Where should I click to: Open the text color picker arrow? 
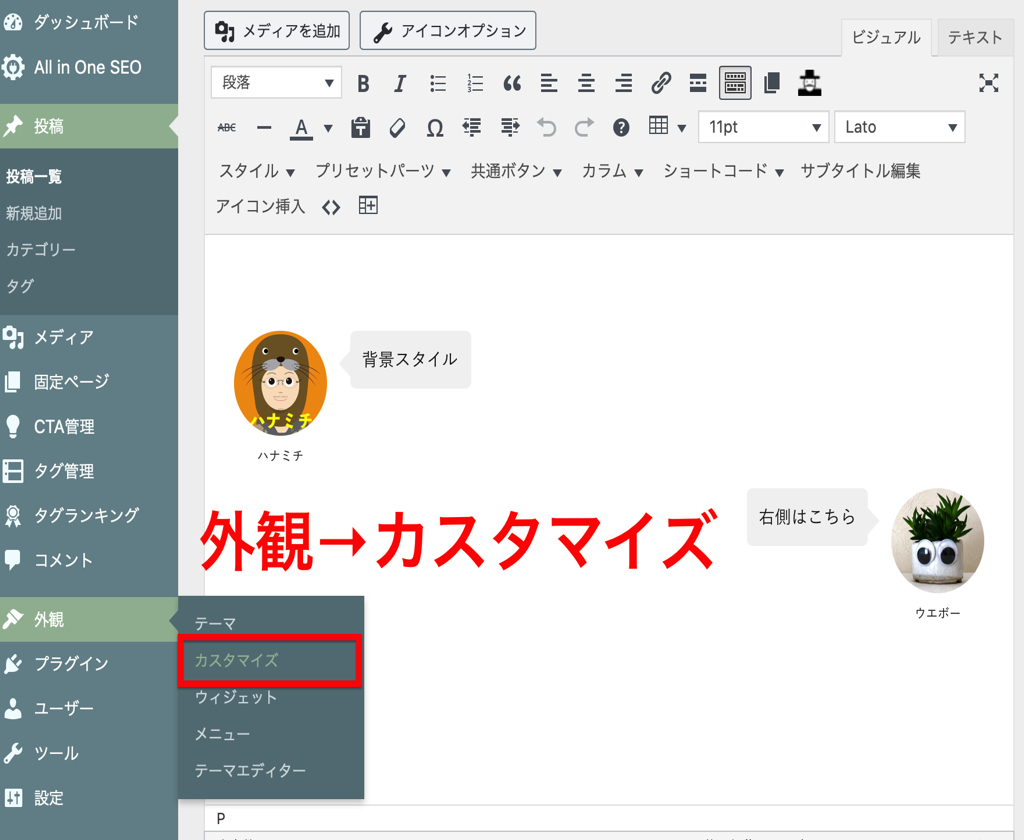(x=328, y=129)
